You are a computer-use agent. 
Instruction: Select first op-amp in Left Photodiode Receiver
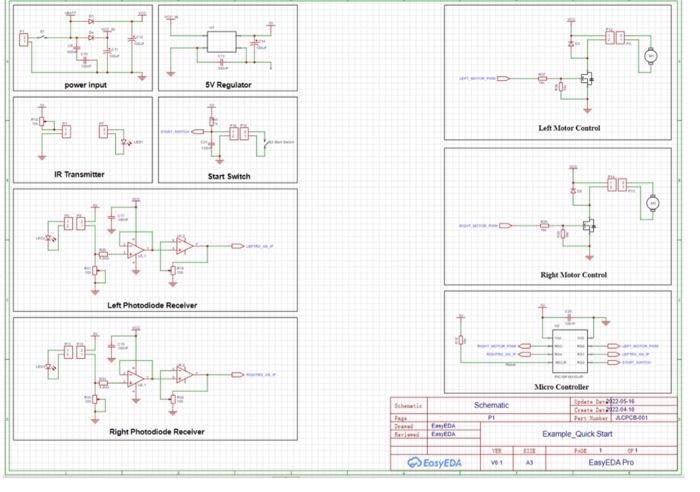(x=135, y=250)
